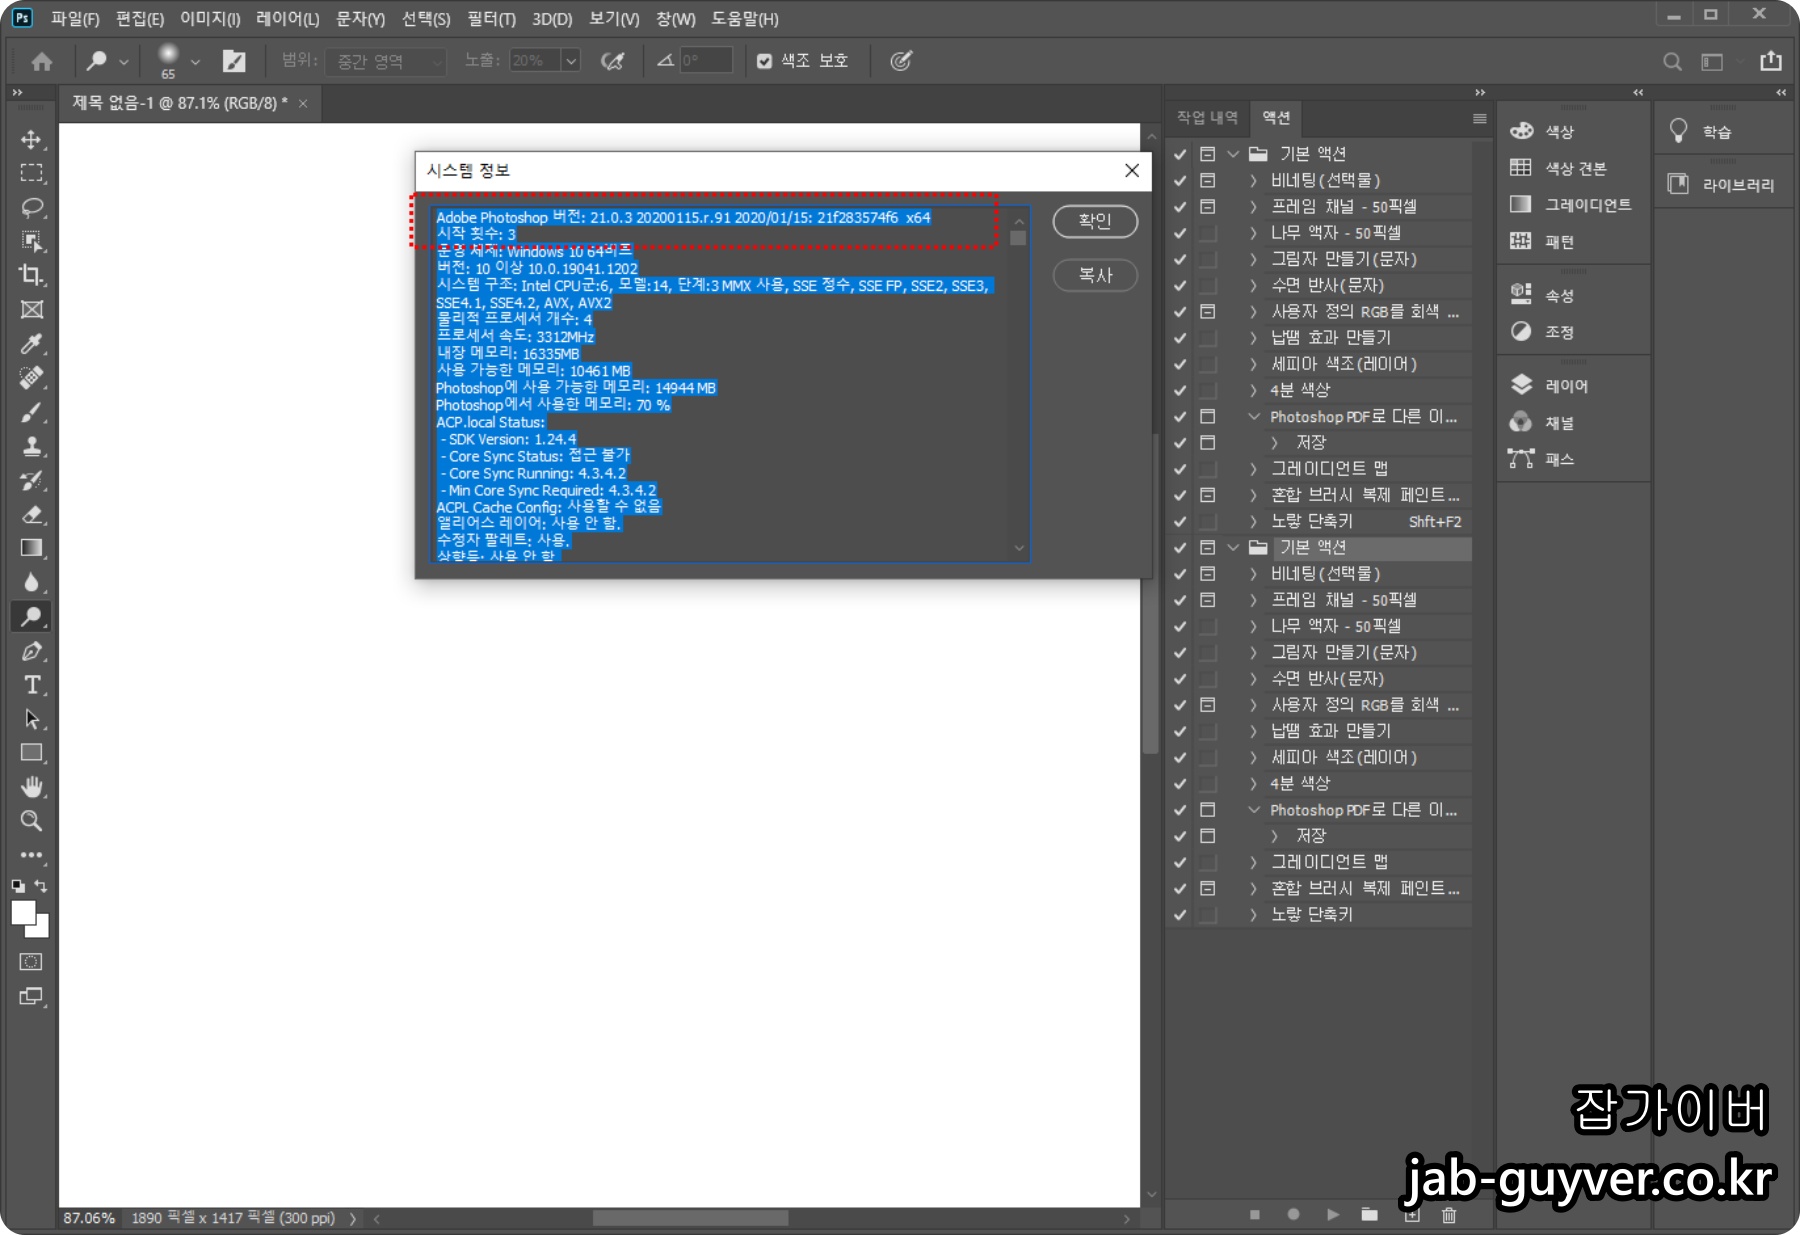
Task: Expand the first 그림자 만들기(문자) action
Action: (1253, 259)
